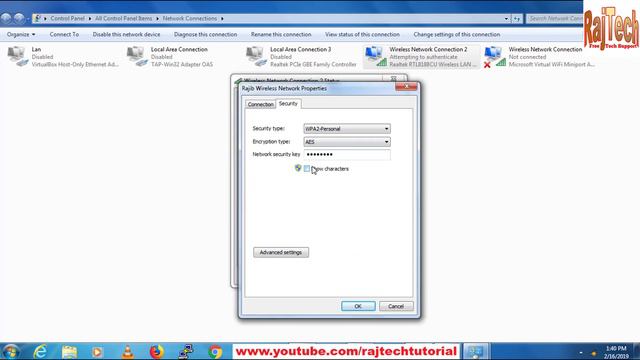Open the Encryption type dropdown
Screen dimensions: 640x360
tap(347, 142)
